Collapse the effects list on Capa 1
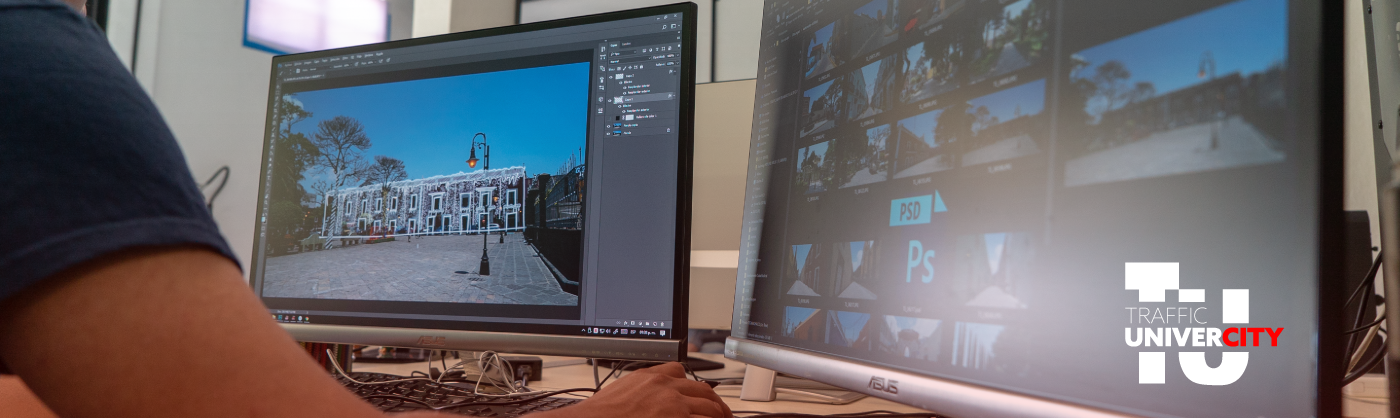 [672, 97]
